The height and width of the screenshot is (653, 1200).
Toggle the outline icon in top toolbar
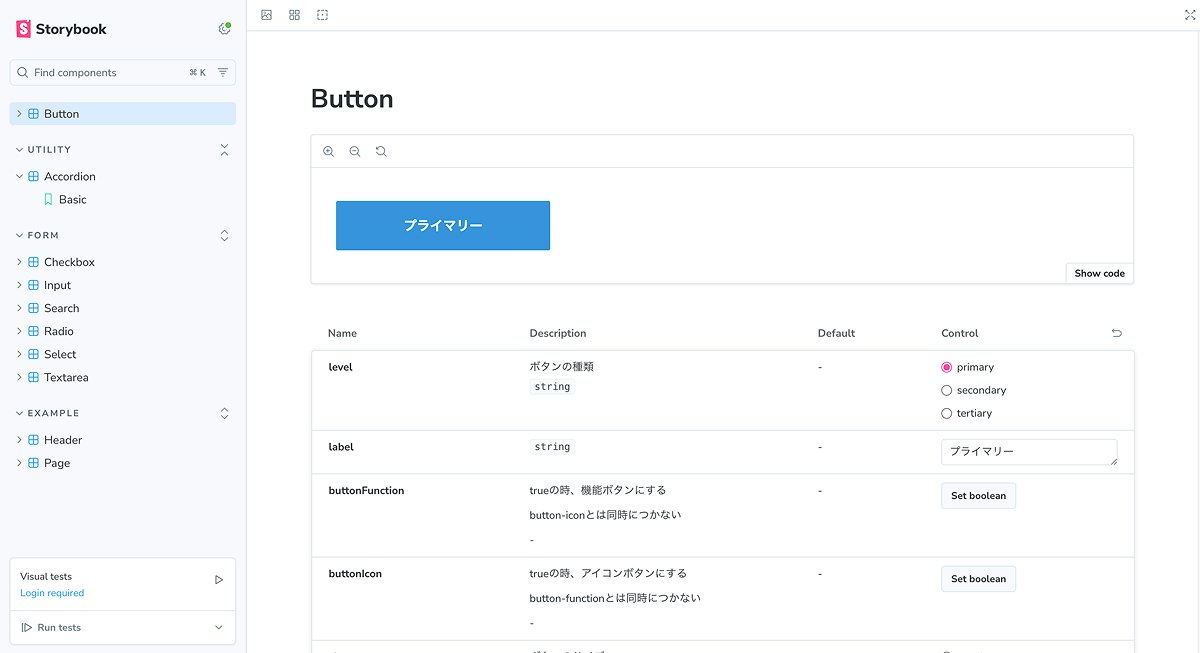(322, 15)
